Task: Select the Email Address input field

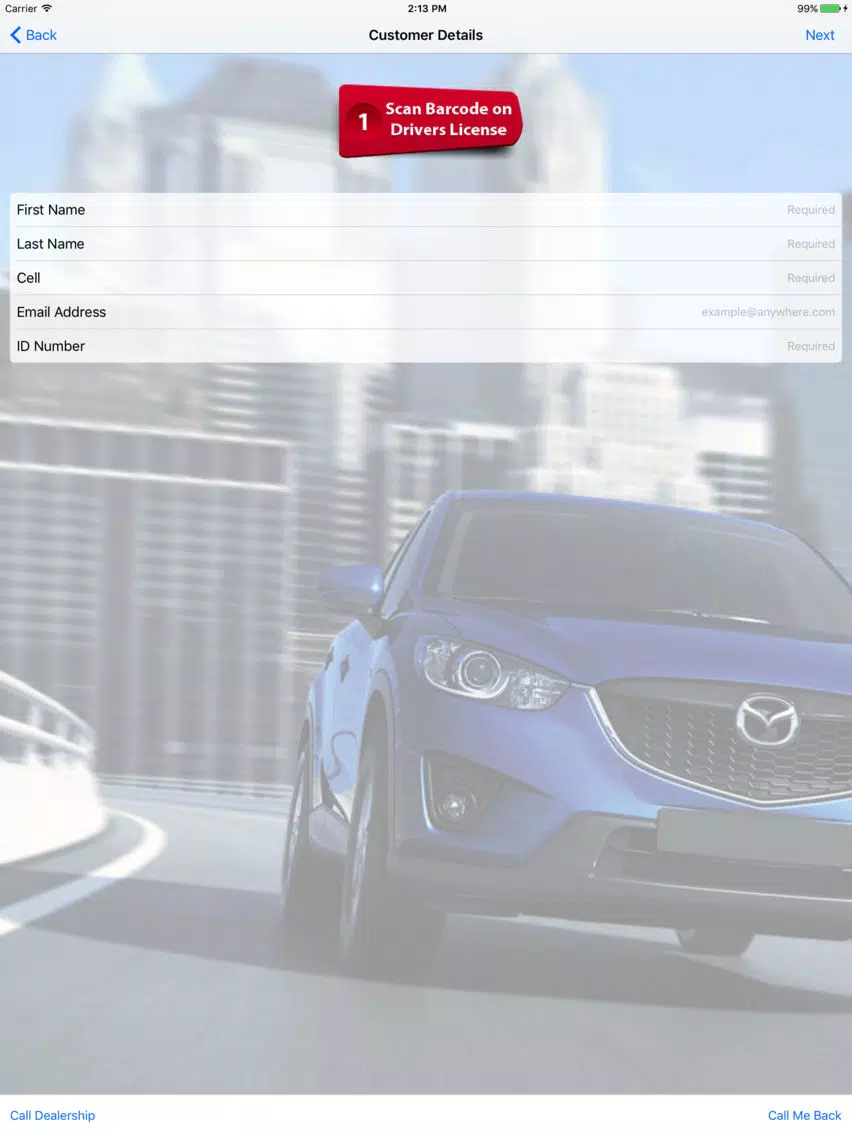Action: (x=426, y=312)
